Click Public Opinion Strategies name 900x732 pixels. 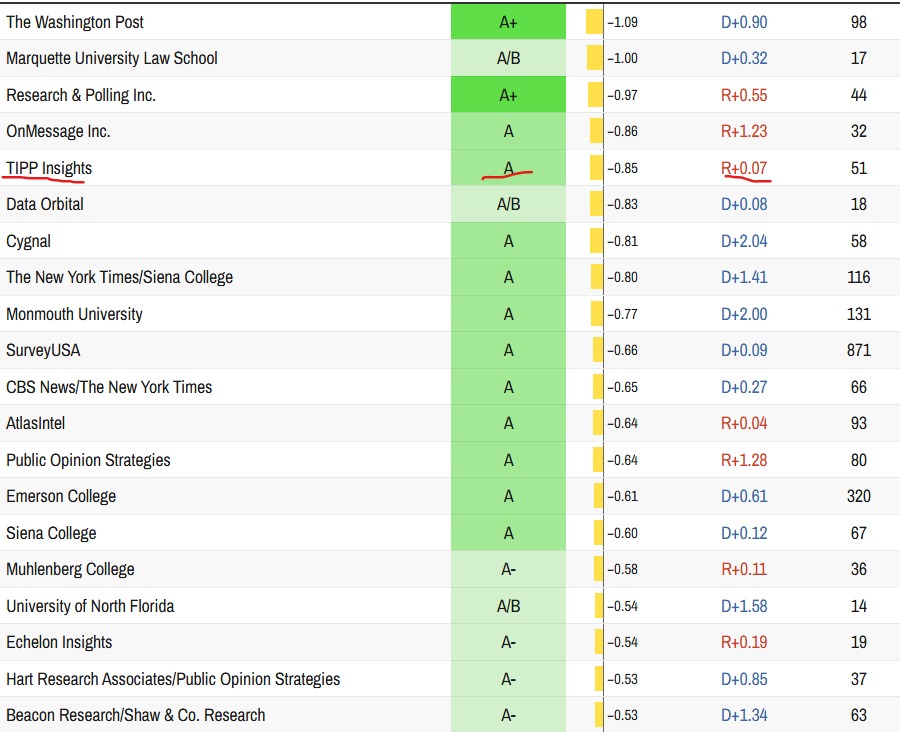88,459
